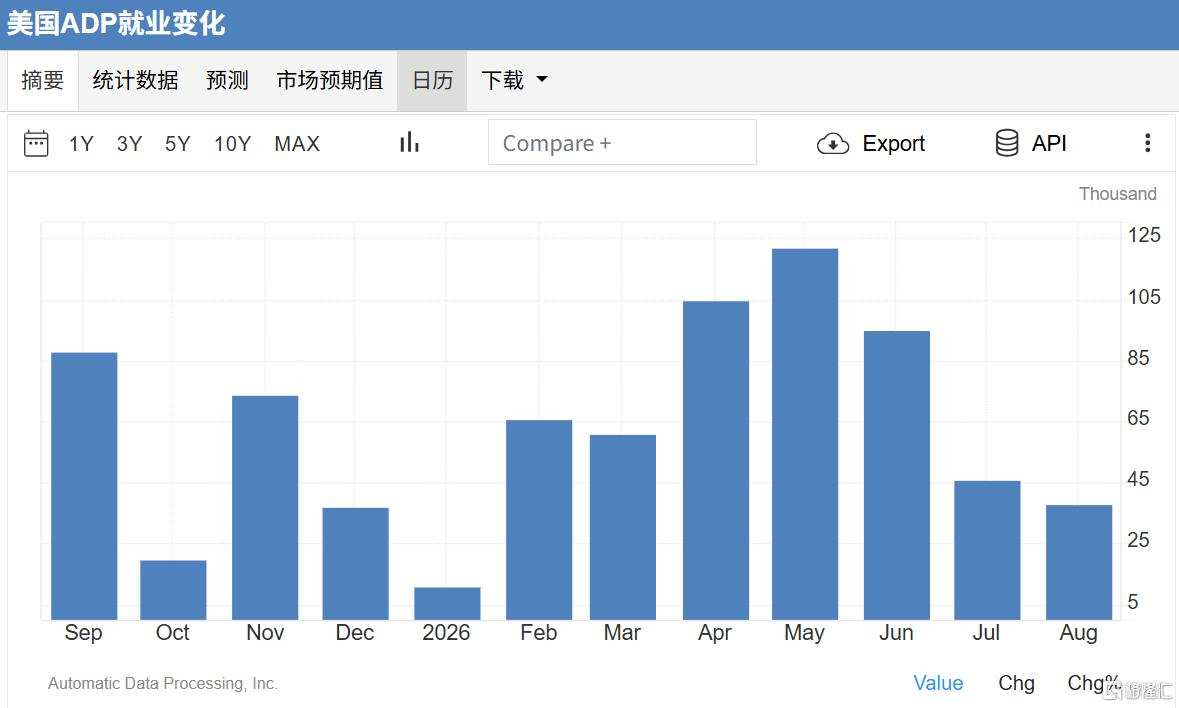Select the Chg% display mode
Image resolution: width=1179 pixels, height=708 pixels.
point(1094,683)
